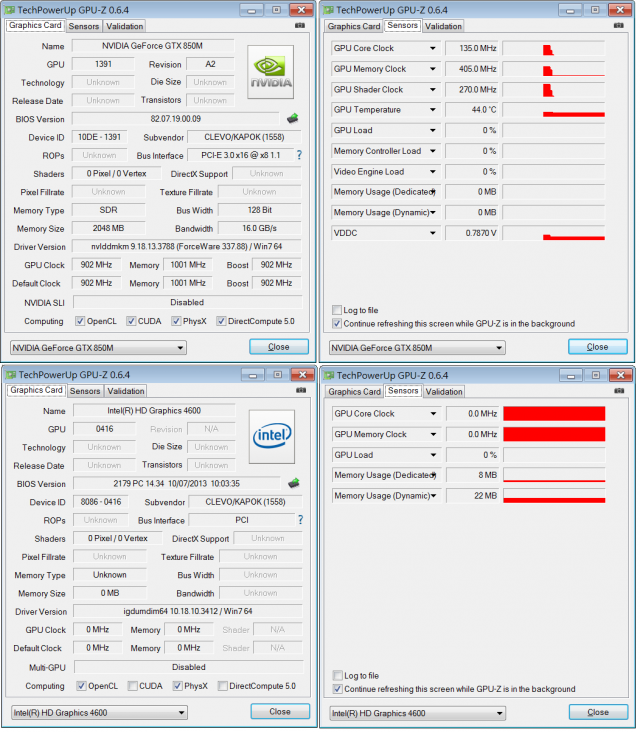The width and height of the screenshot is (640, 733).
Task: Open GPU Load dropdown in Intel Sensors window
Action: coord(434,455)
